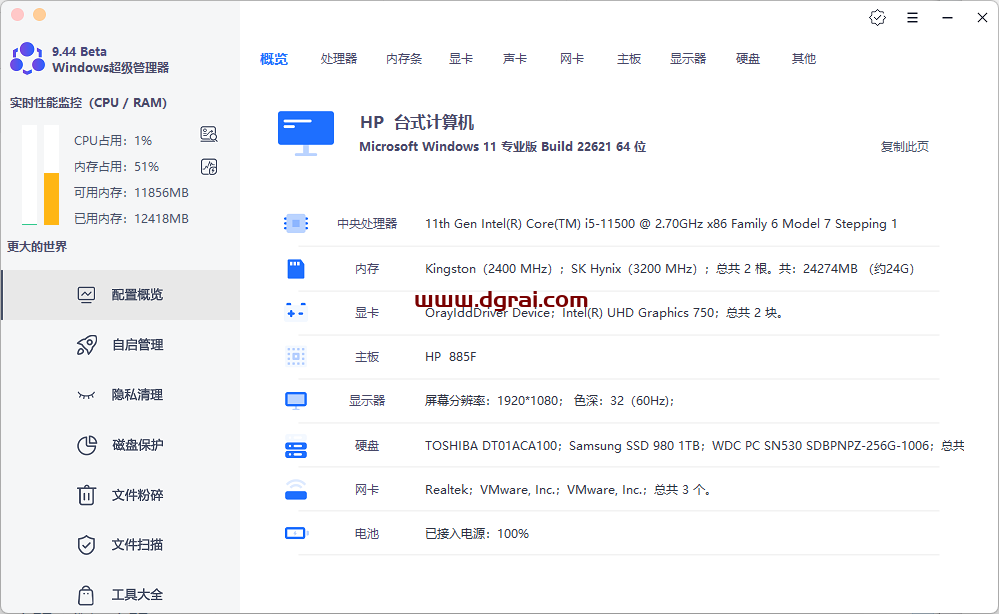Screen dimensions: 999x614
Task: Click the Intel UHD Graphics 750 text
Action: coord(640,313)
